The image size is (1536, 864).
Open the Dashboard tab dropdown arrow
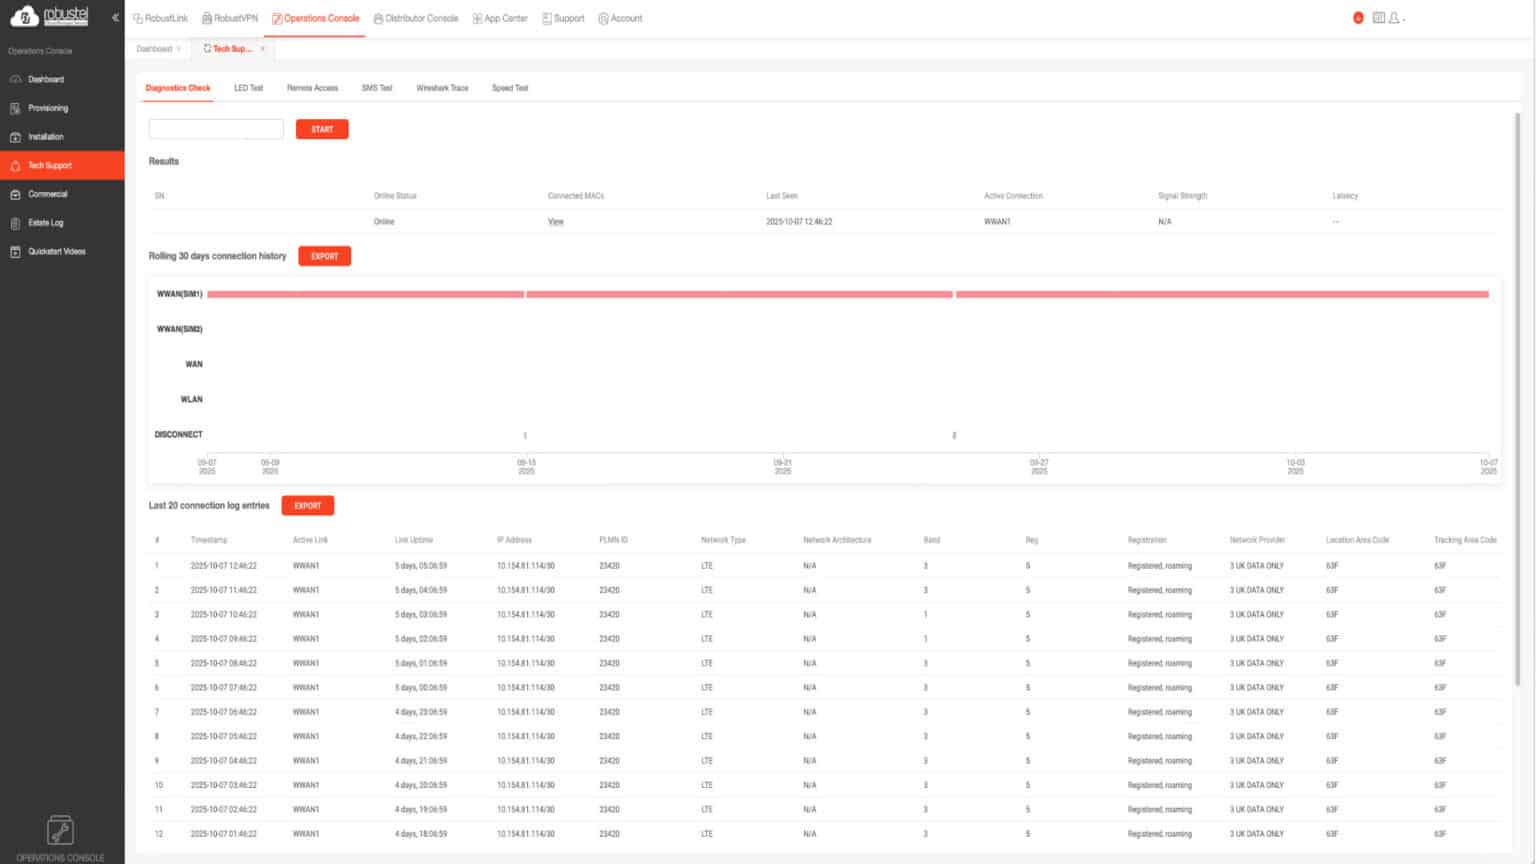coord(180,49)
